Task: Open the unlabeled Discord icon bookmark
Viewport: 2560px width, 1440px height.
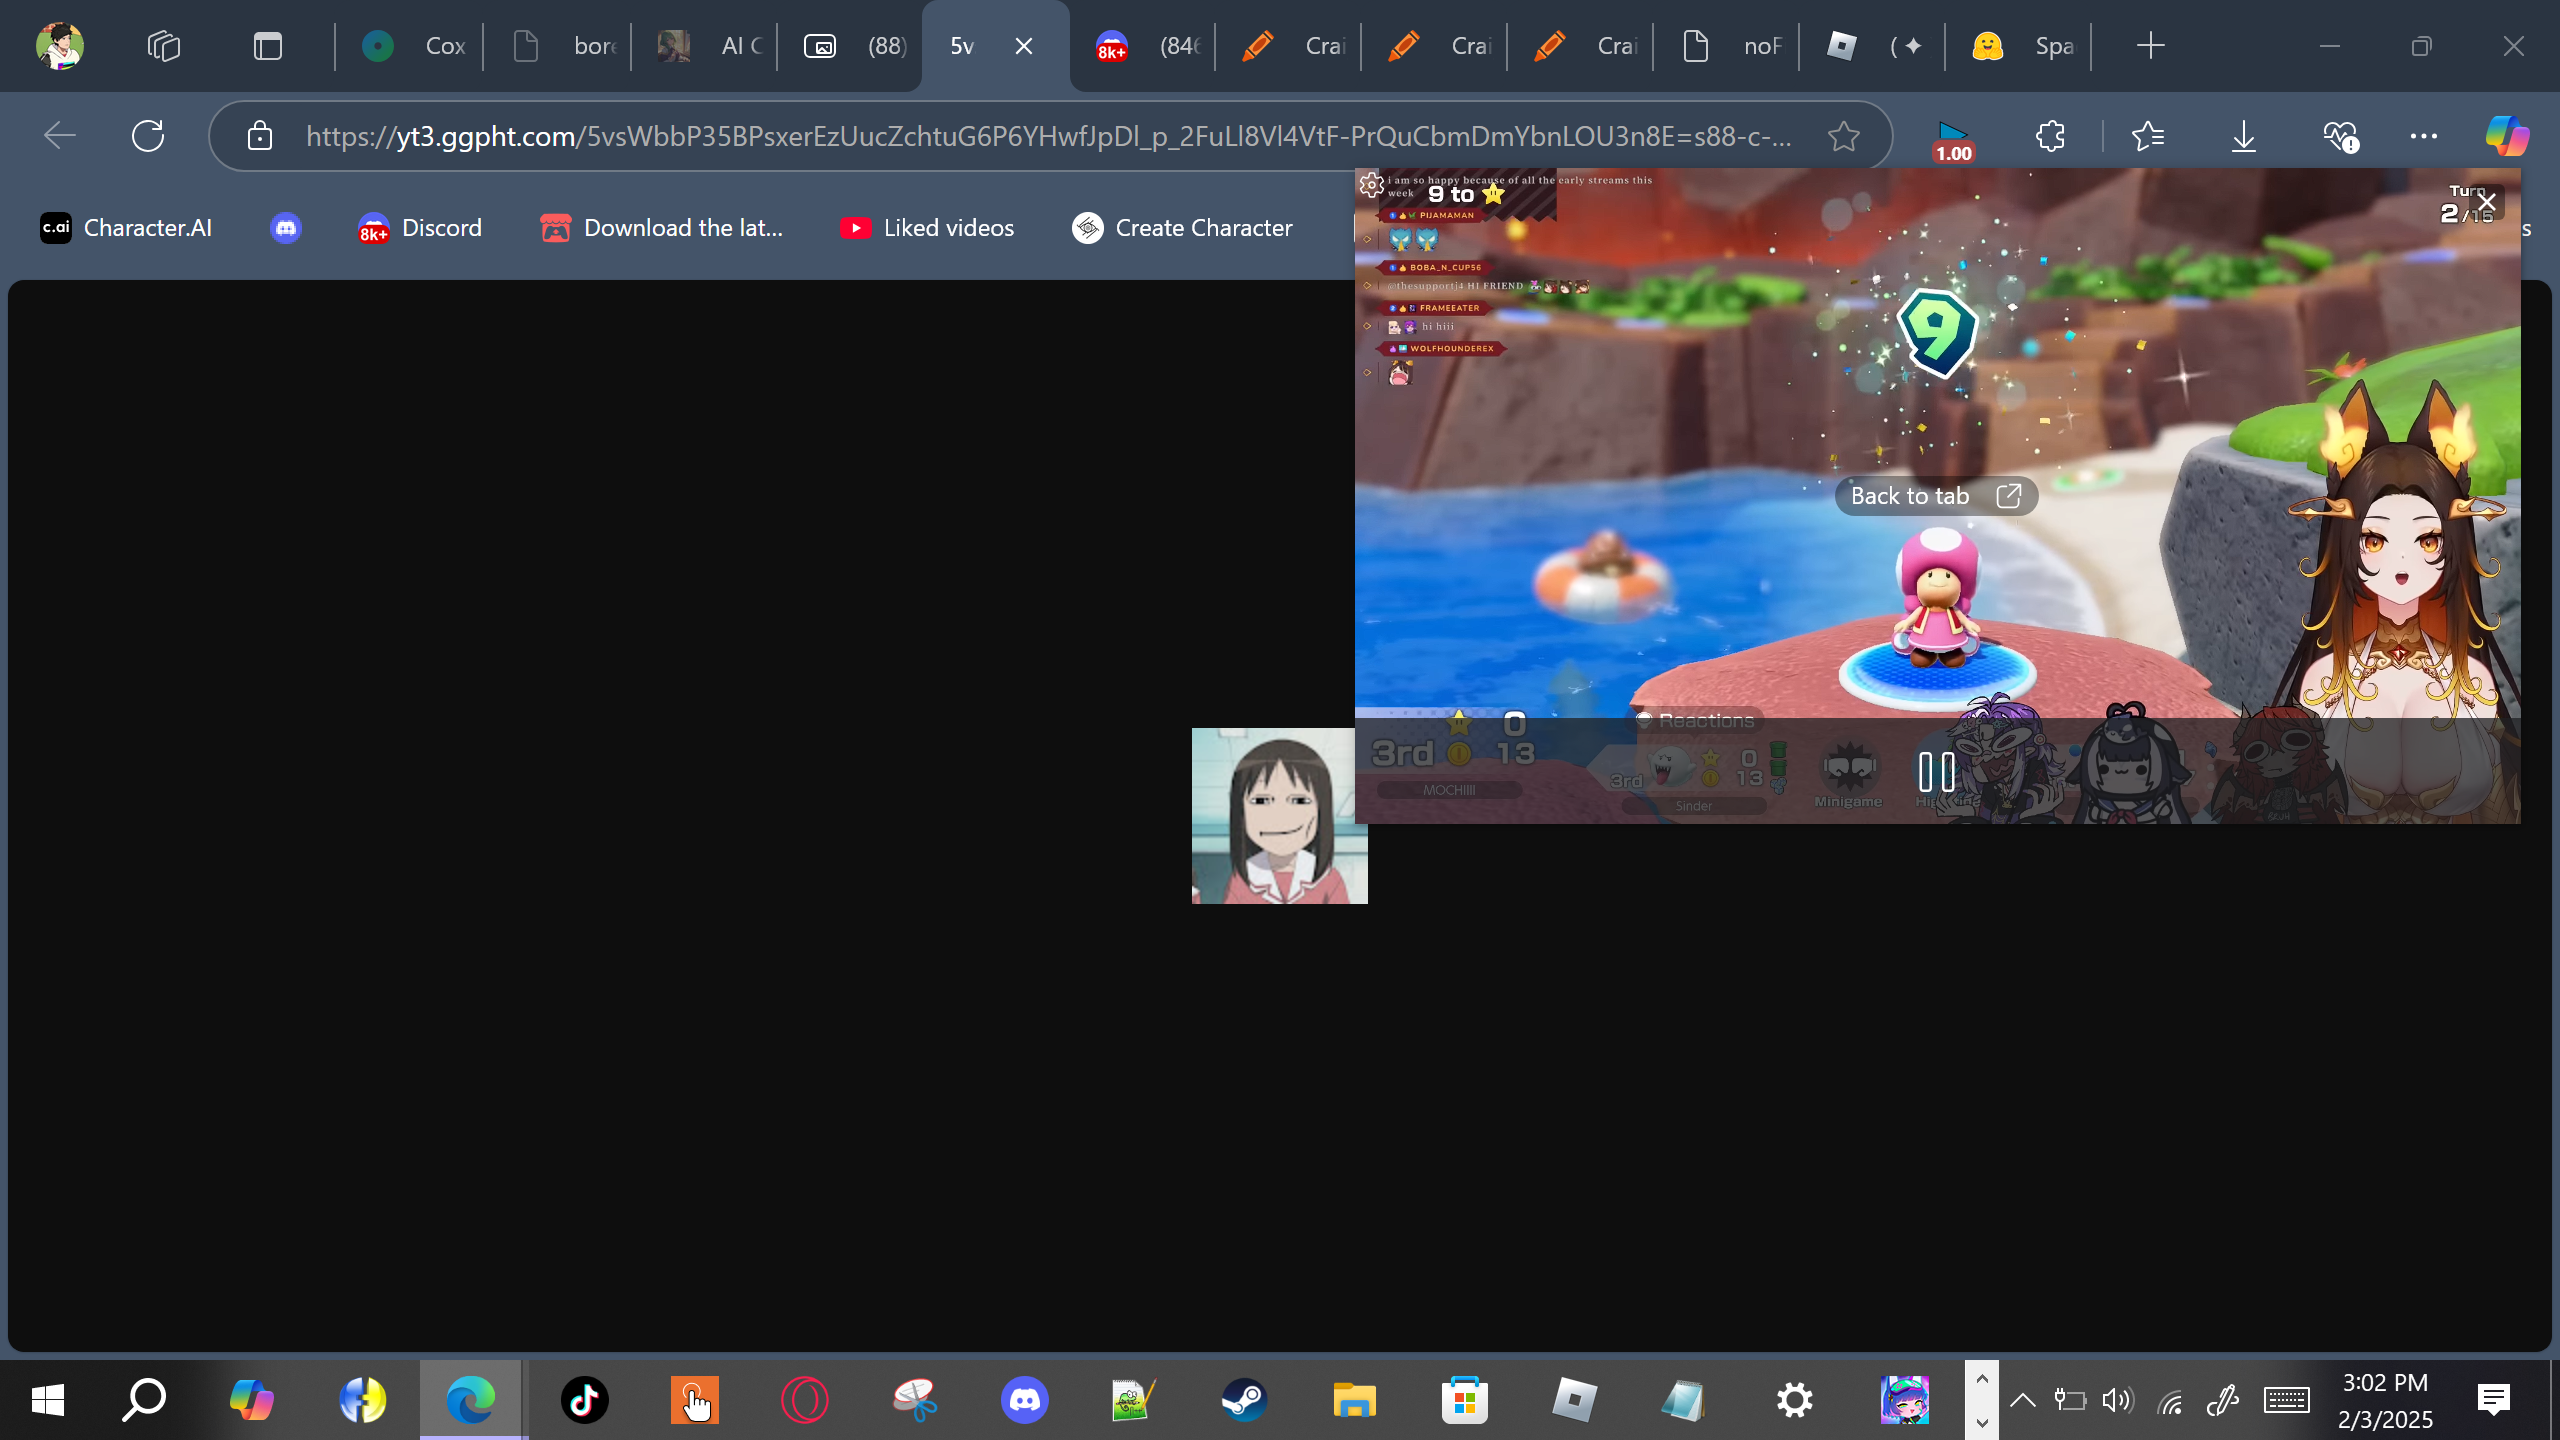Action: click(x=286, y=228)
